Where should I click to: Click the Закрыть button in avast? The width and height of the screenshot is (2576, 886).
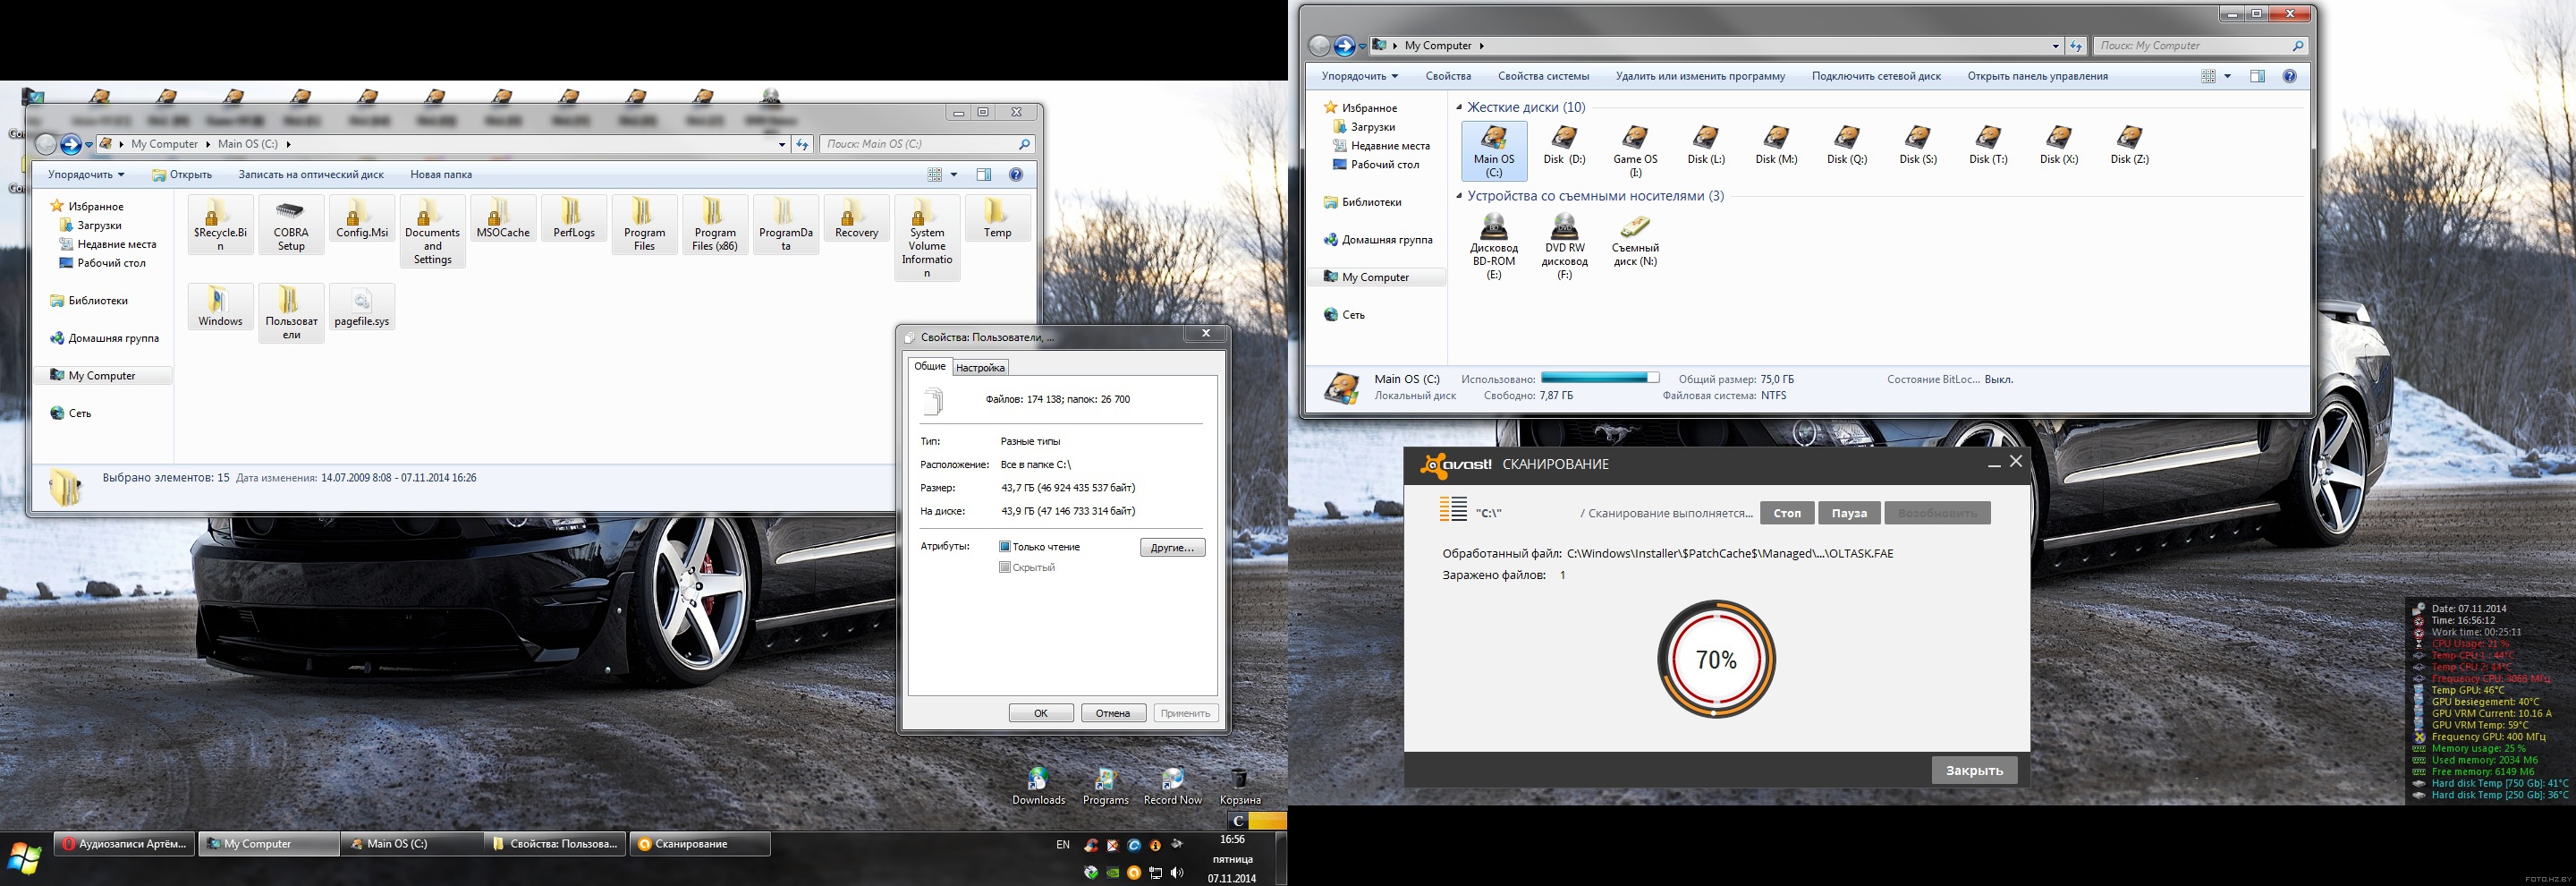point(1974,770)
